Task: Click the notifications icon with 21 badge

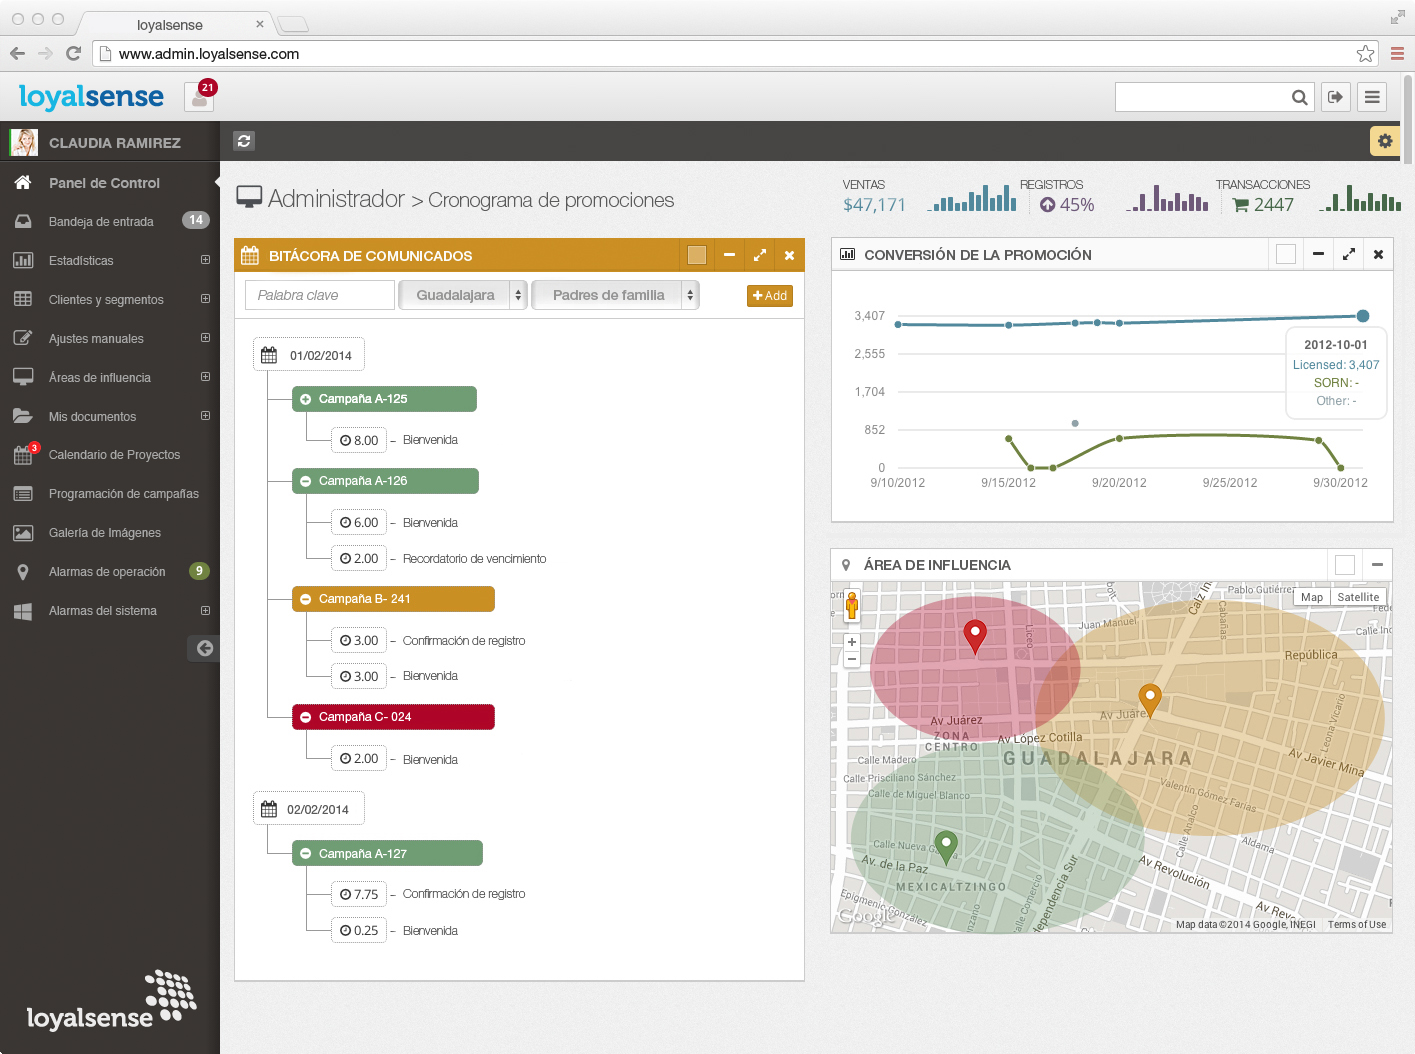Action: point(200,97)
